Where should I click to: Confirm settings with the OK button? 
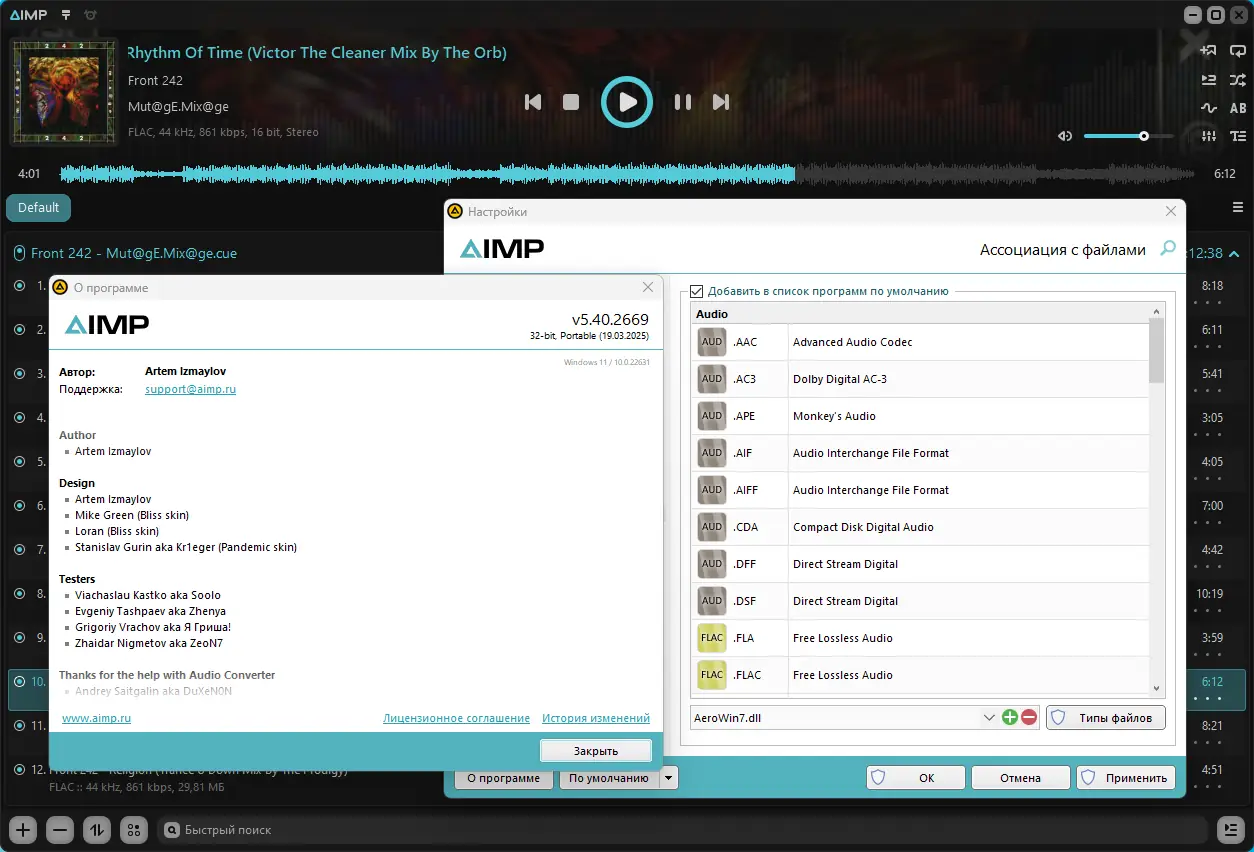click(916, 778)
